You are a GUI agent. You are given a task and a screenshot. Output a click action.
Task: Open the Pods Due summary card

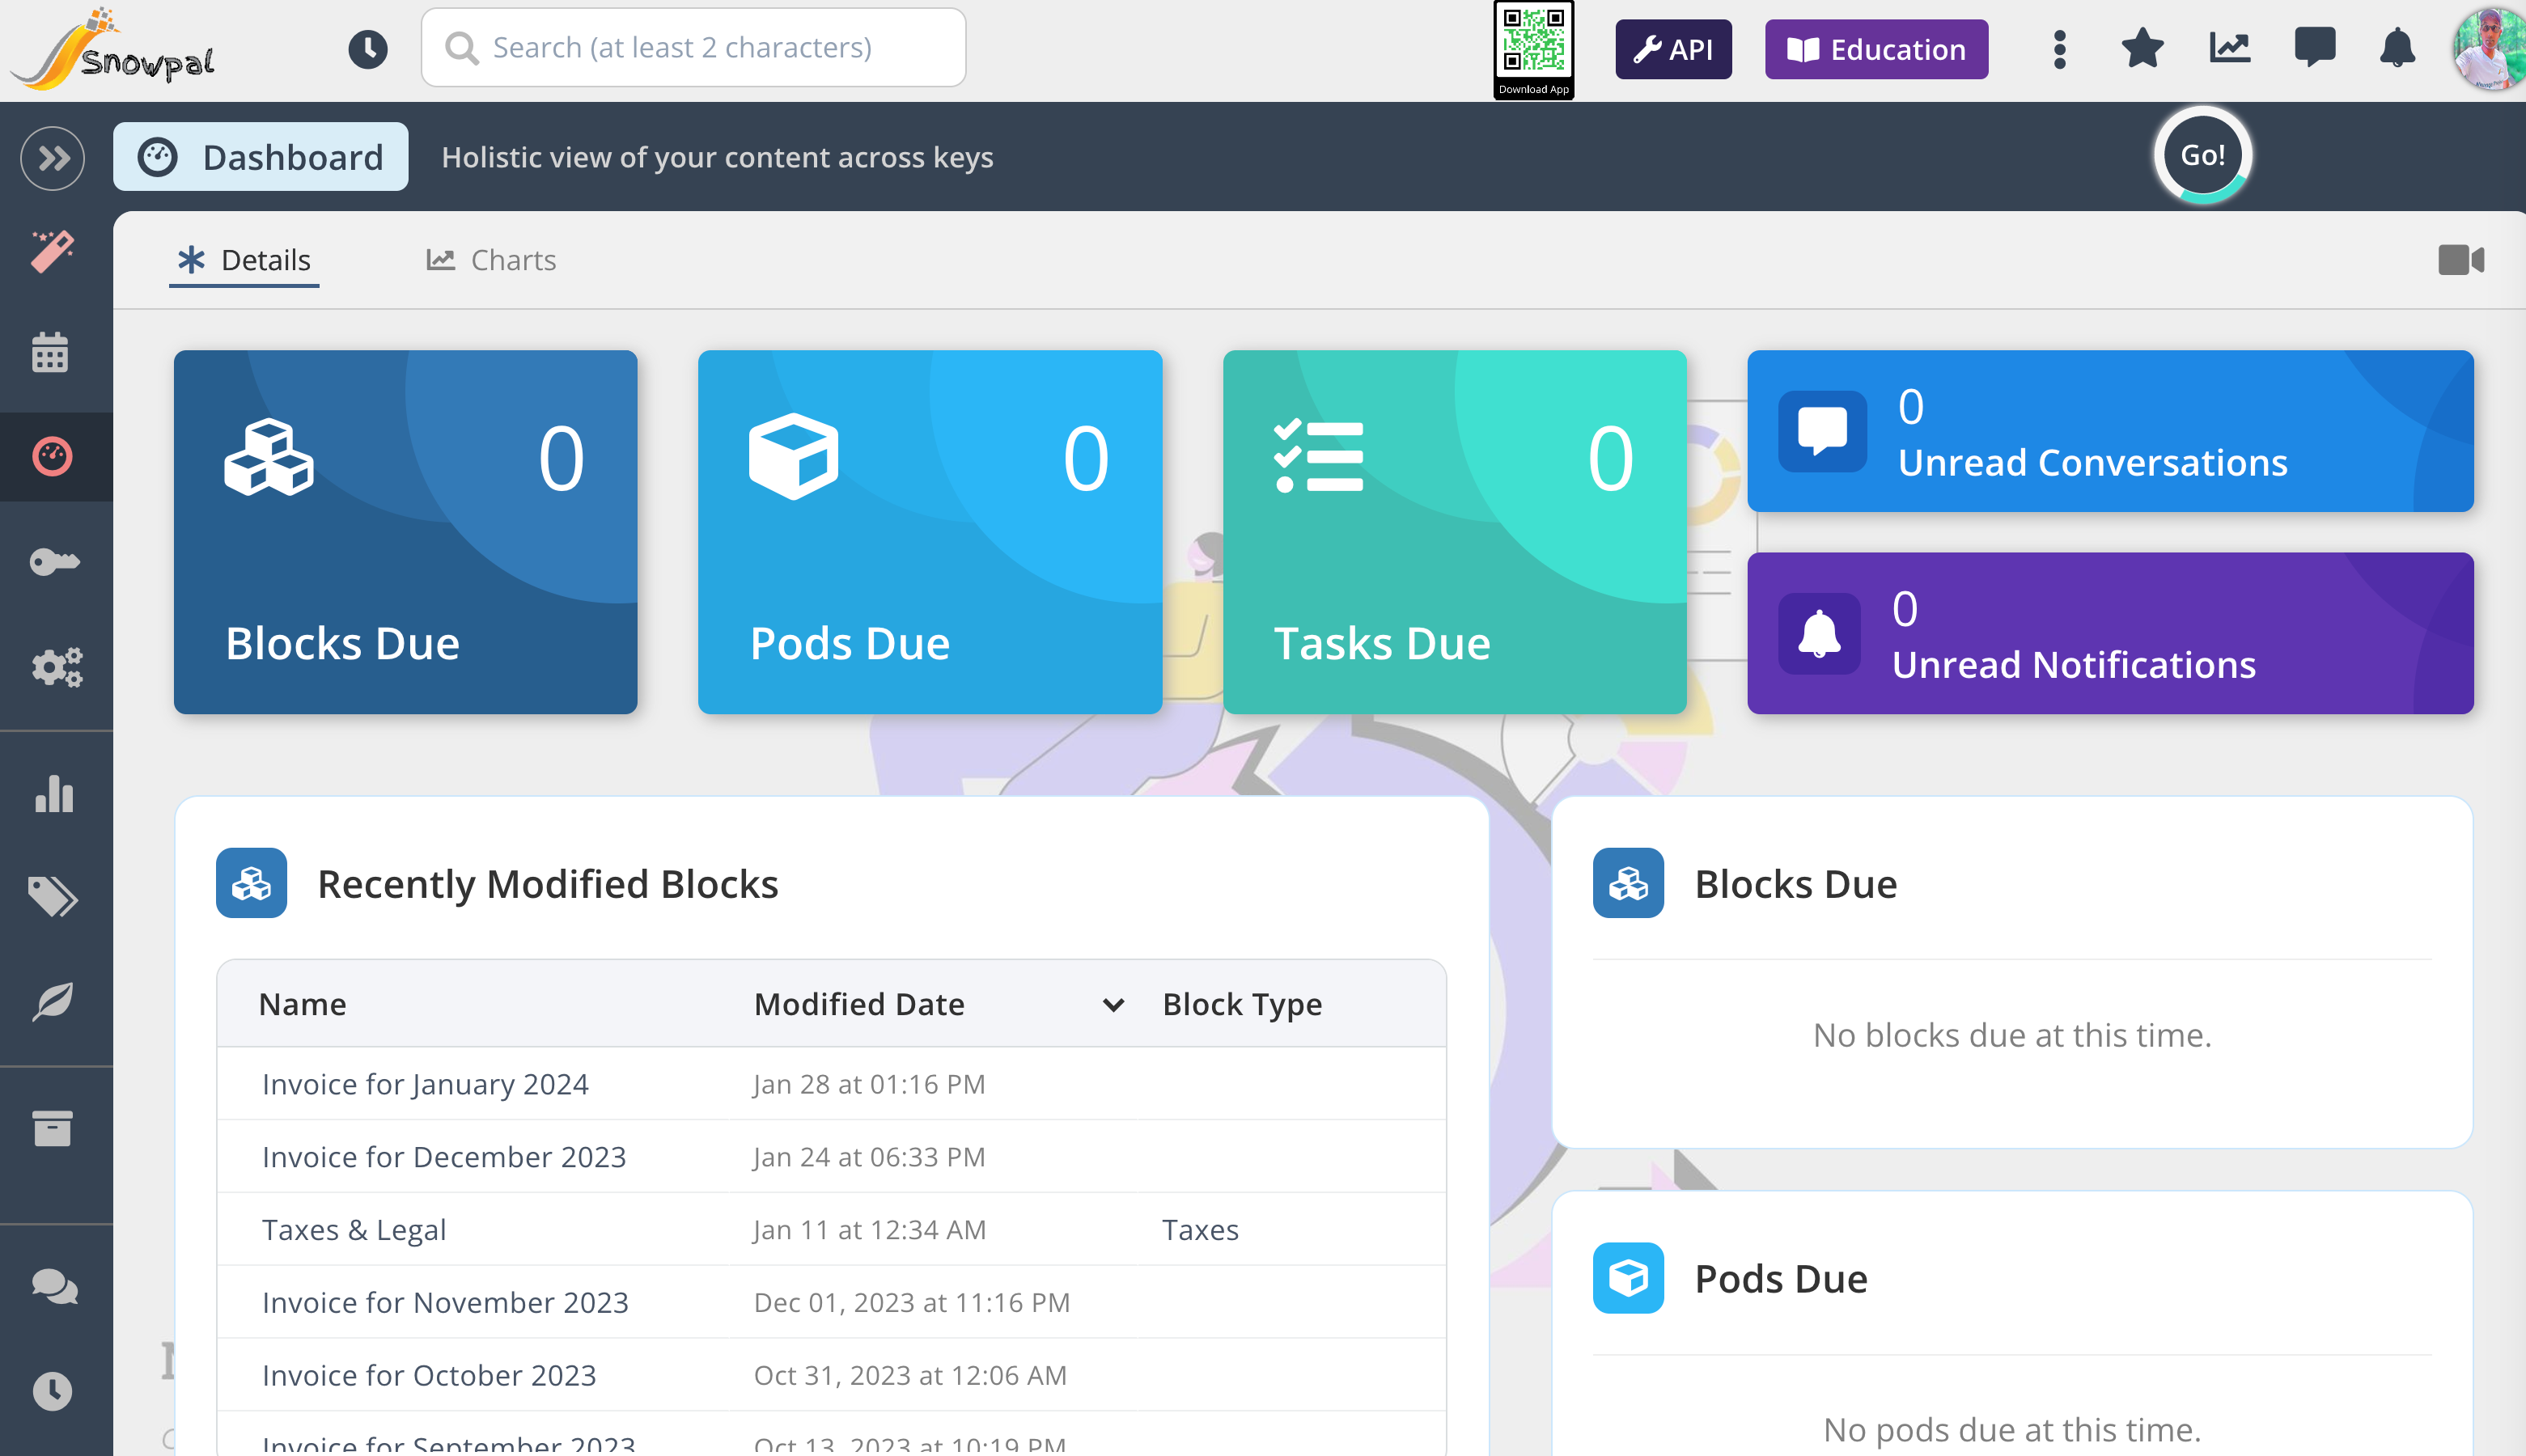point(930,532)
